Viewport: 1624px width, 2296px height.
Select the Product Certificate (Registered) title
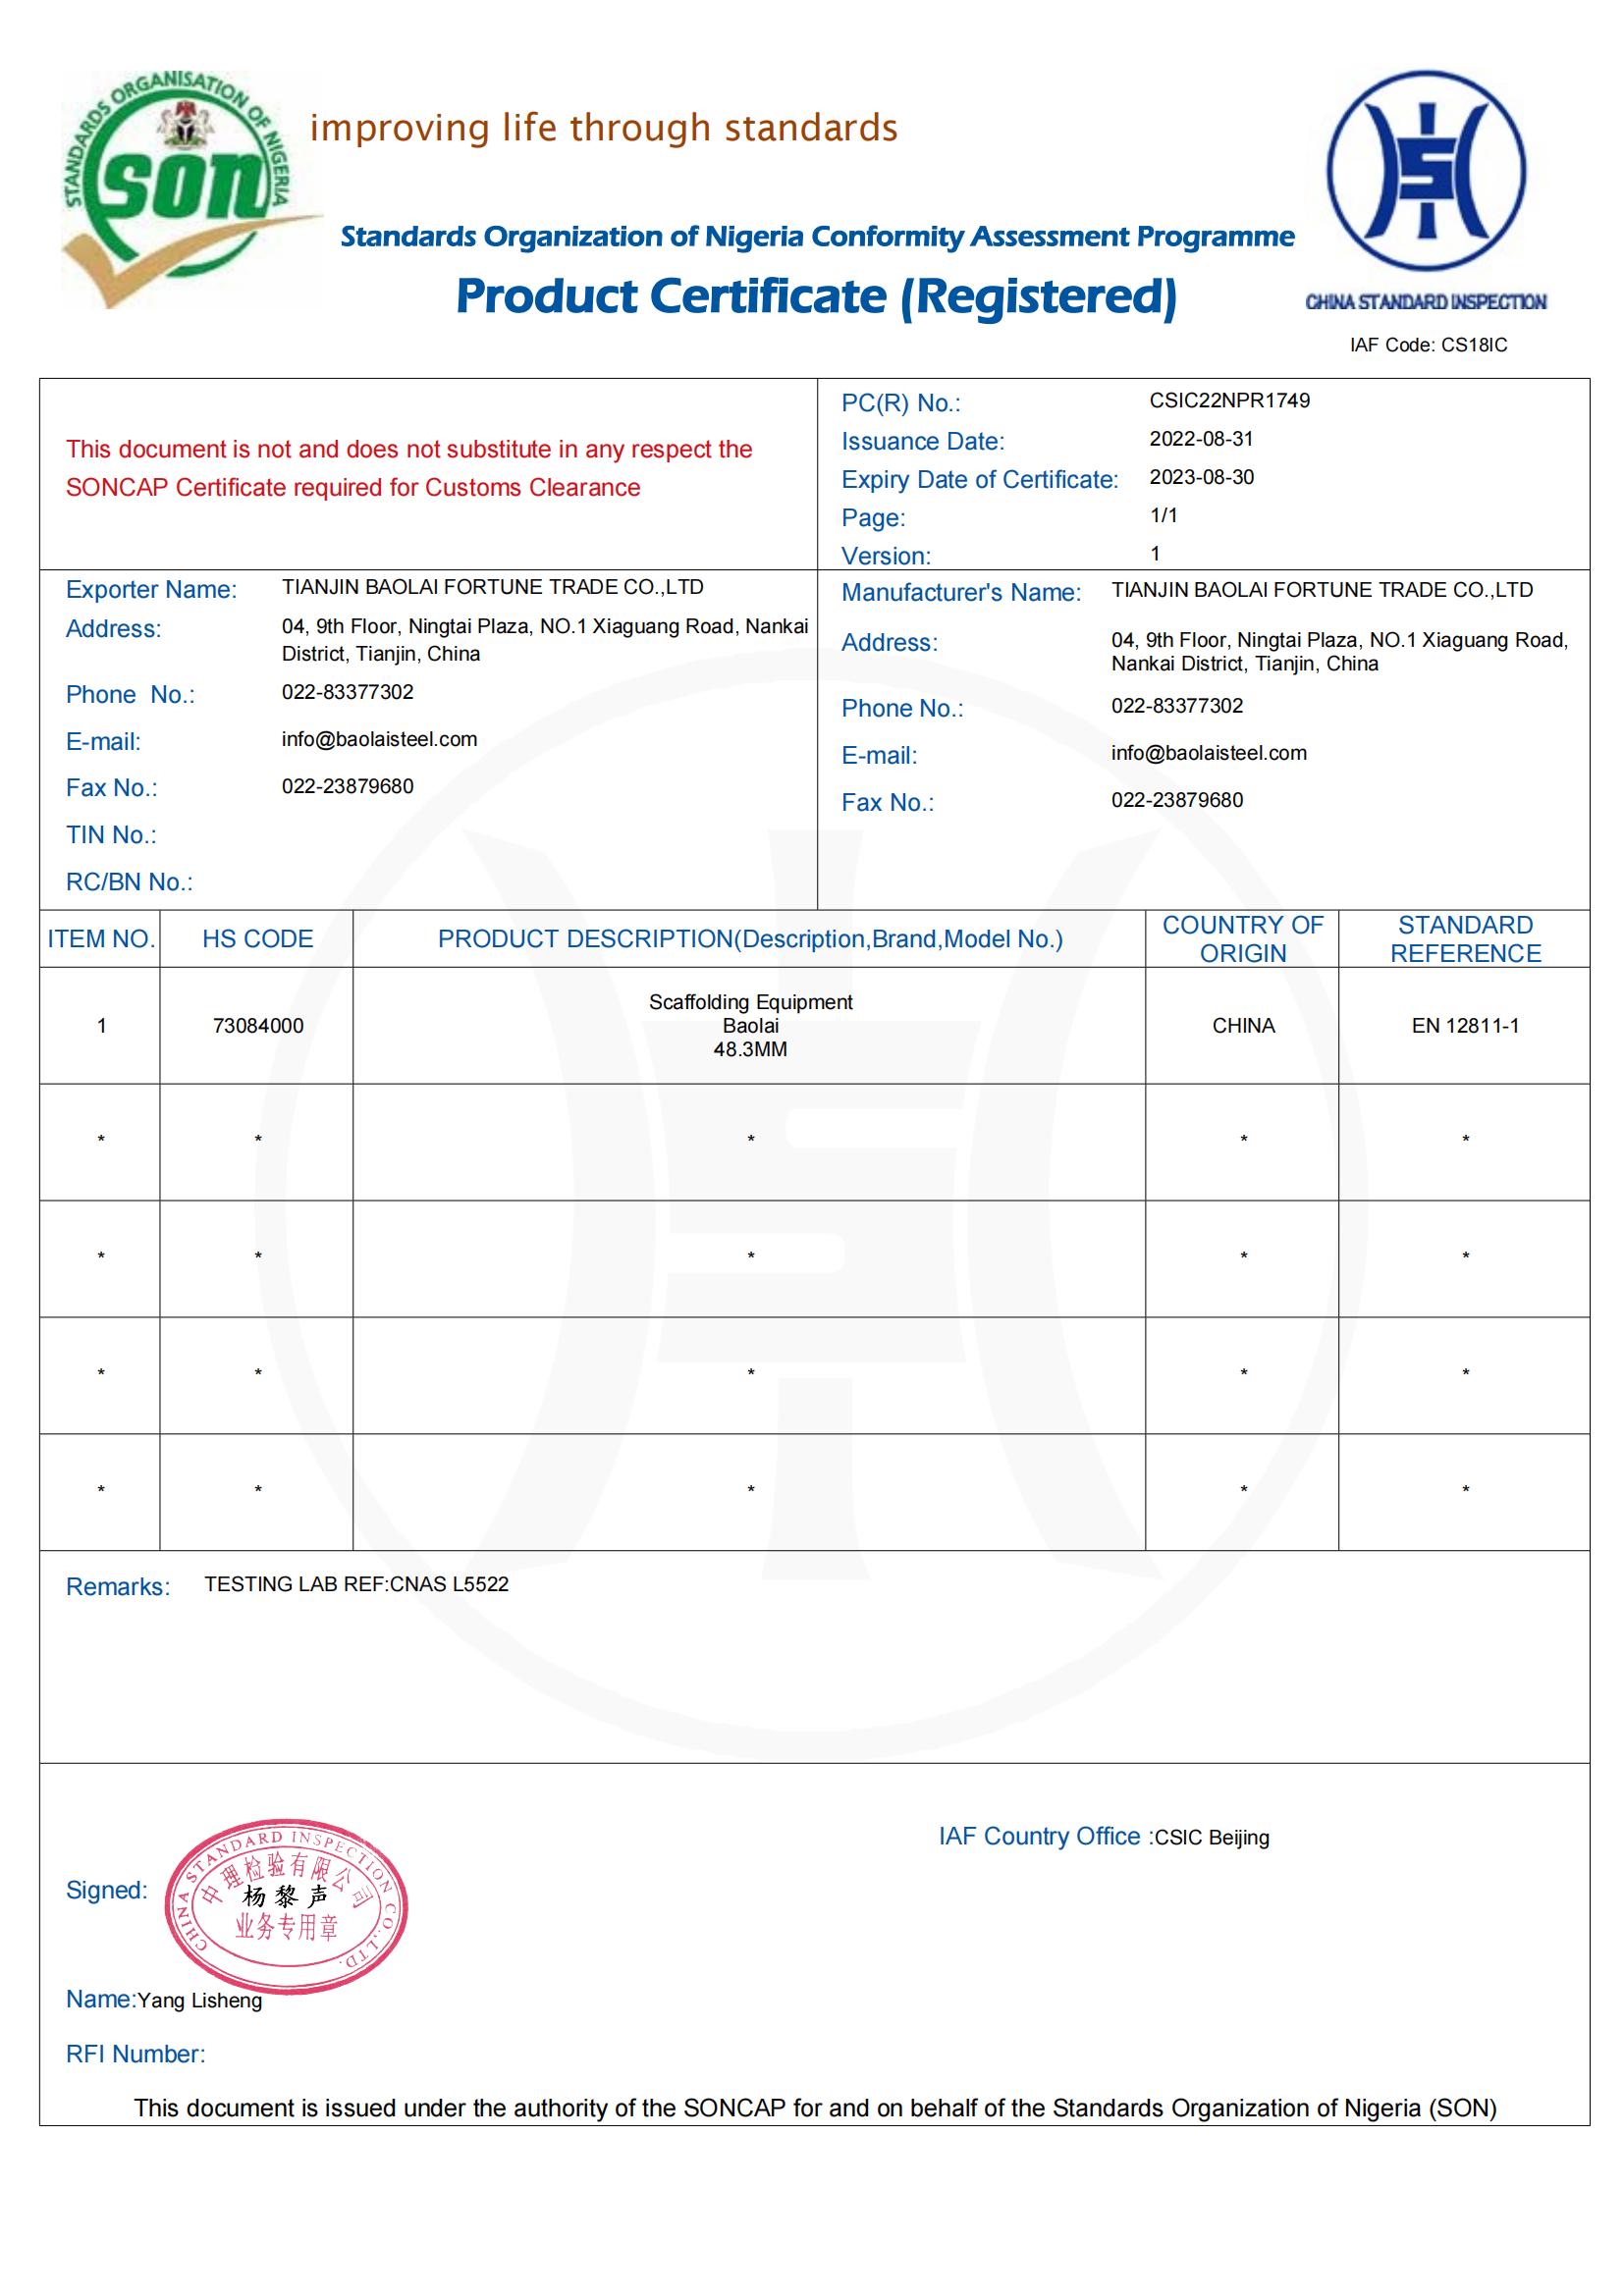click(x=816, y=297)
